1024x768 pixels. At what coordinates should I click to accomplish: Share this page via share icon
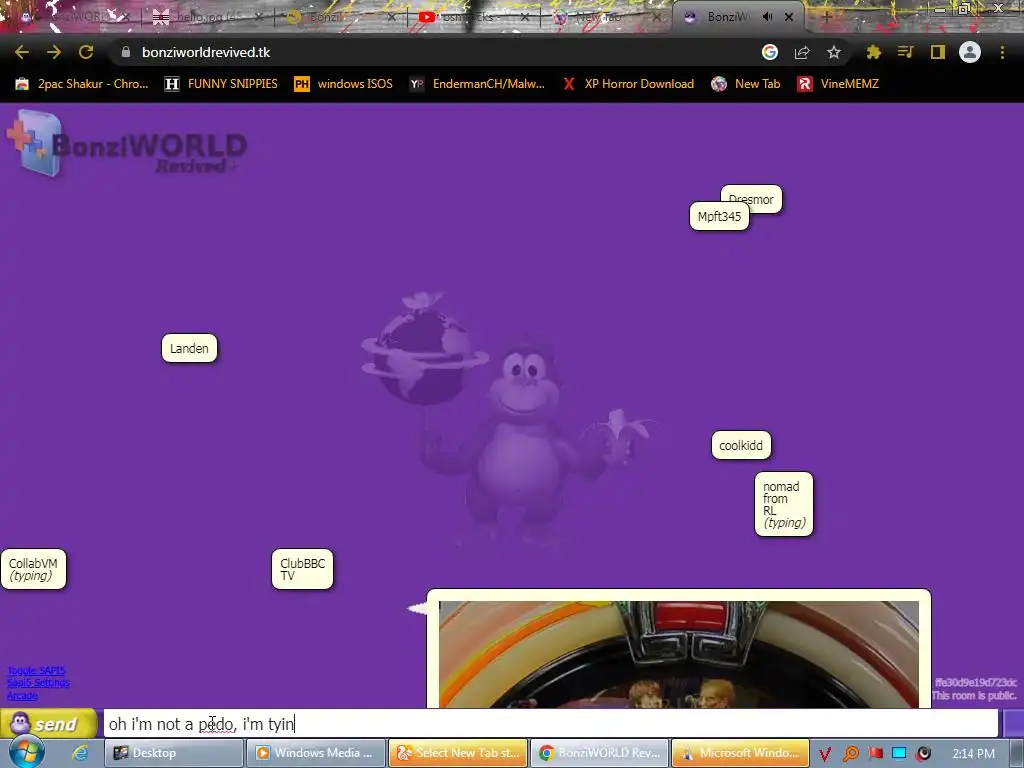click(x=802, y=52)
